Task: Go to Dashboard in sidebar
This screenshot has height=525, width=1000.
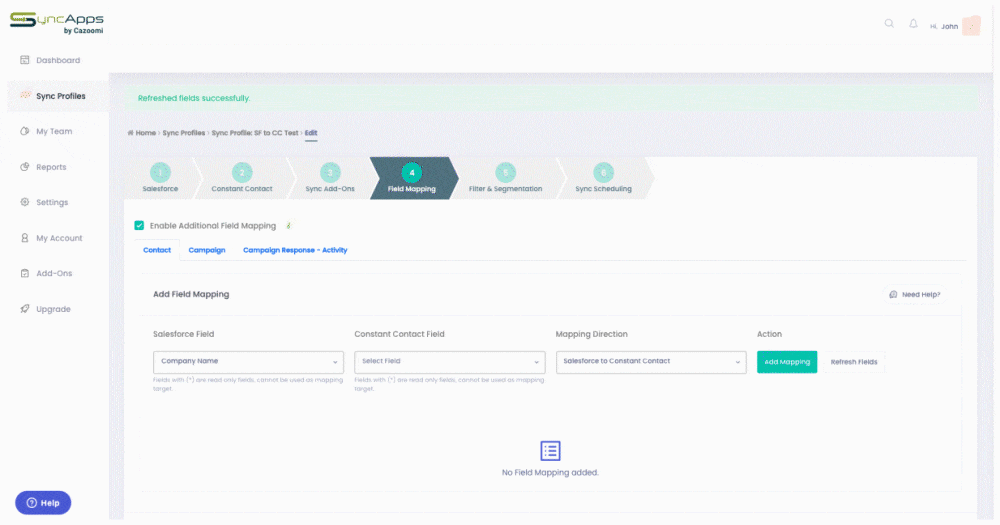Action: point(58,60)
